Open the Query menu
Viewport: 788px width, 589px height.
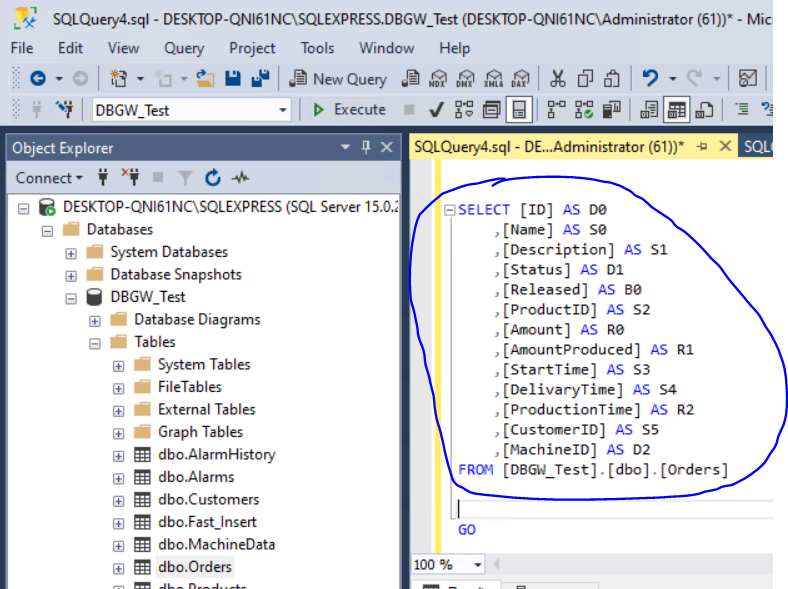(x=184, y=48)
